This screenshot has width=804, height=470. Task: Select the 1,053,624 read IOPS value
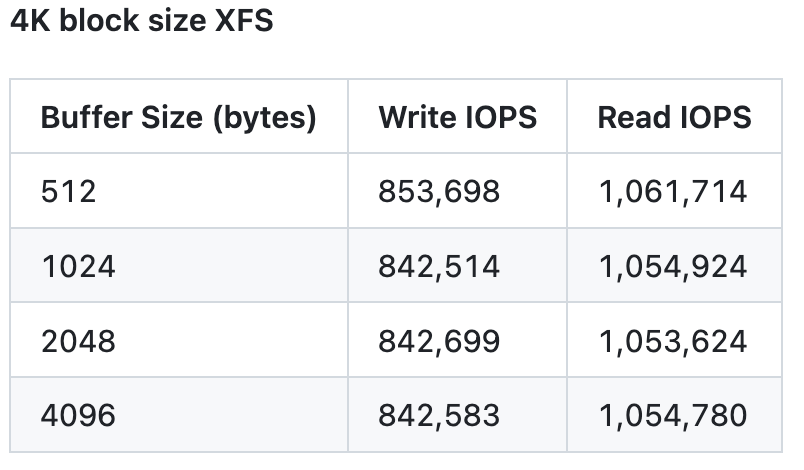click(x=672, y=341)
